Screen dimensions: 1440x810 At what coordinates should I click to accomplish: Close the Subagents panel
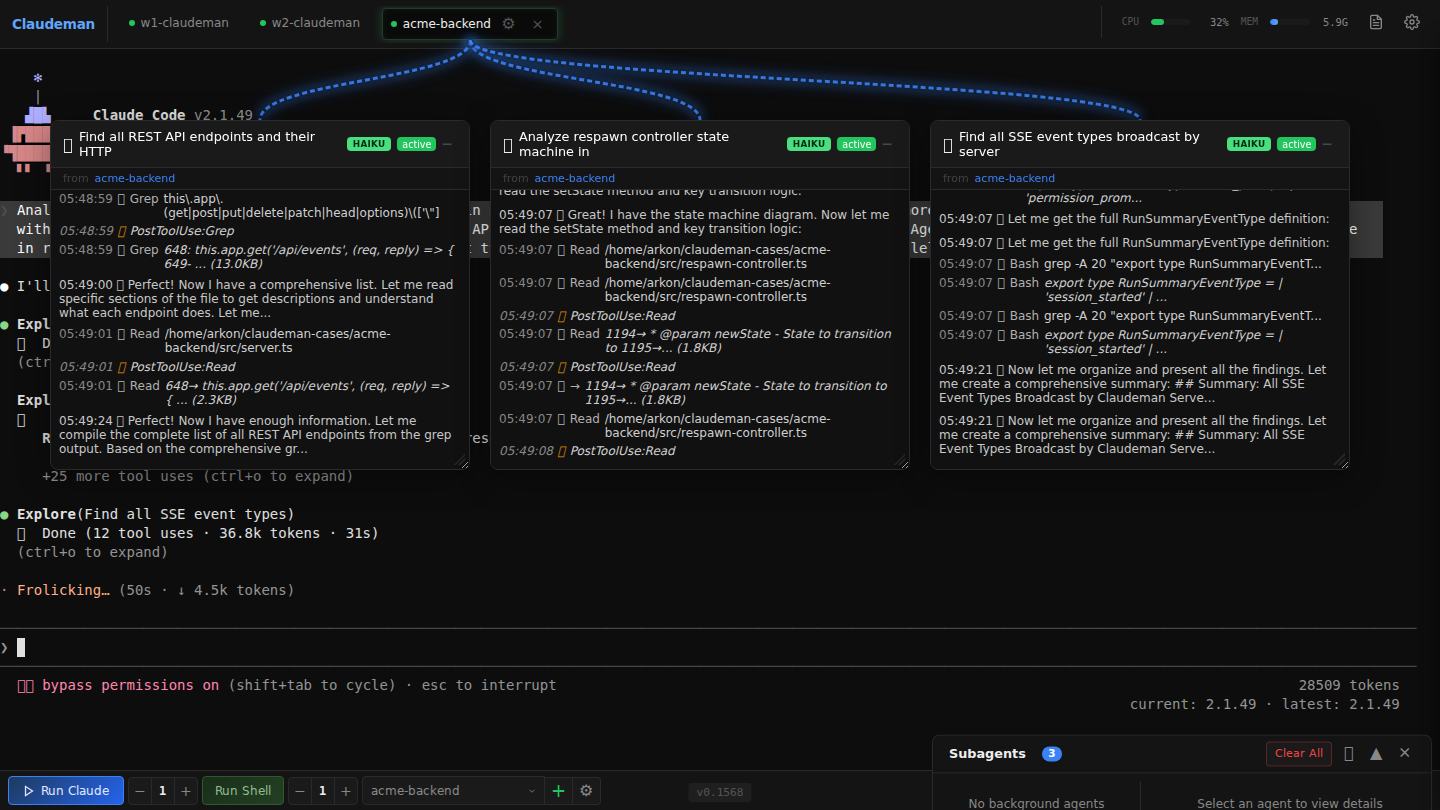pos(1405,753)
